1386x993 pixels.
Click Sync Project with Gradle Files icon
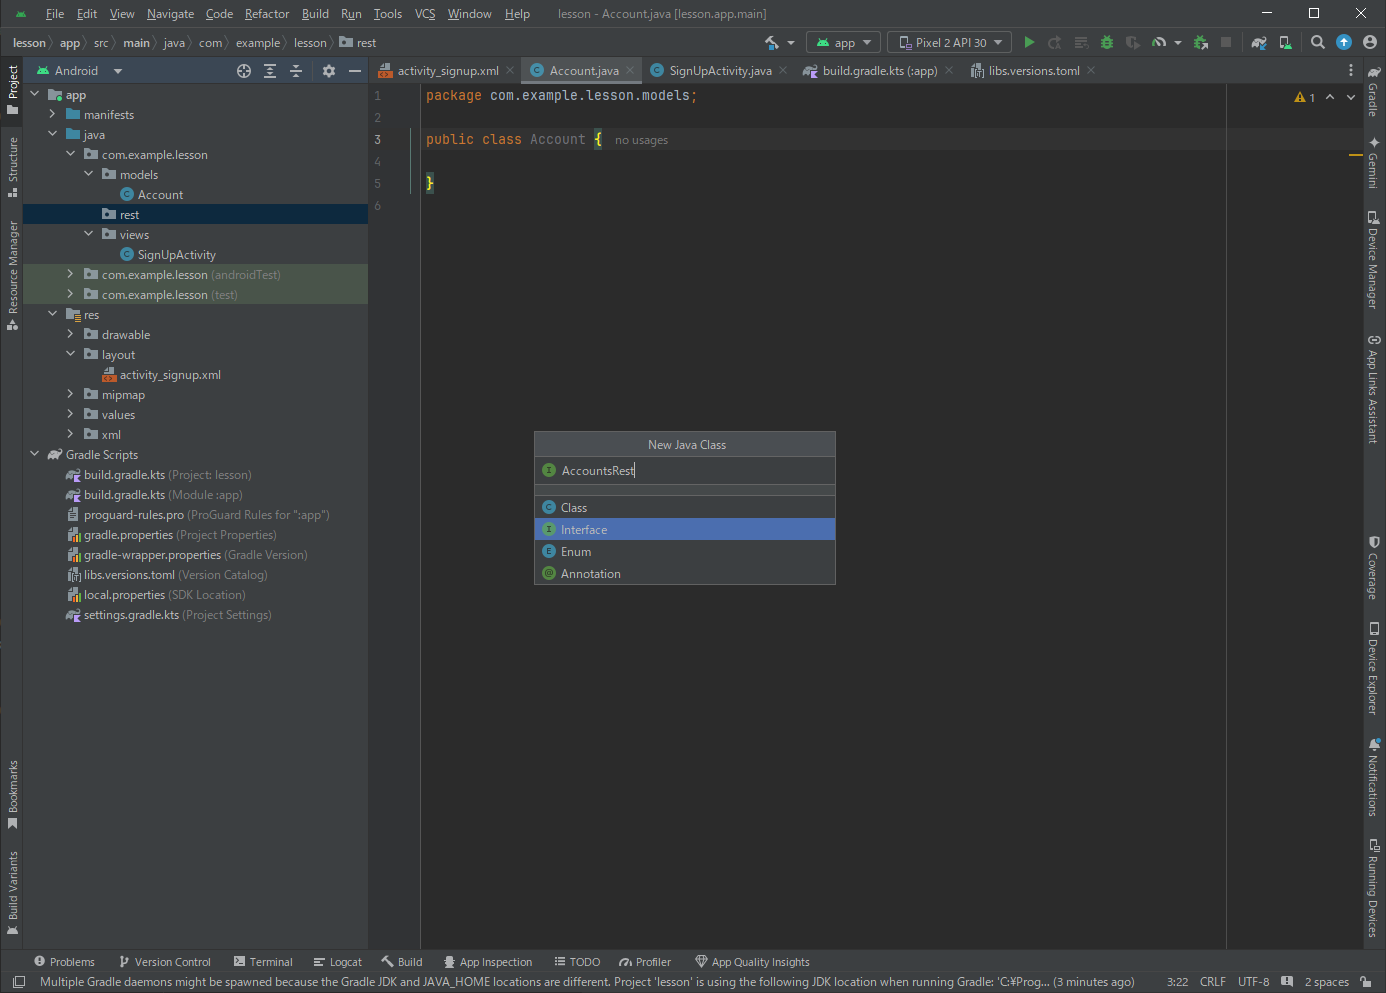point(1259,42)
